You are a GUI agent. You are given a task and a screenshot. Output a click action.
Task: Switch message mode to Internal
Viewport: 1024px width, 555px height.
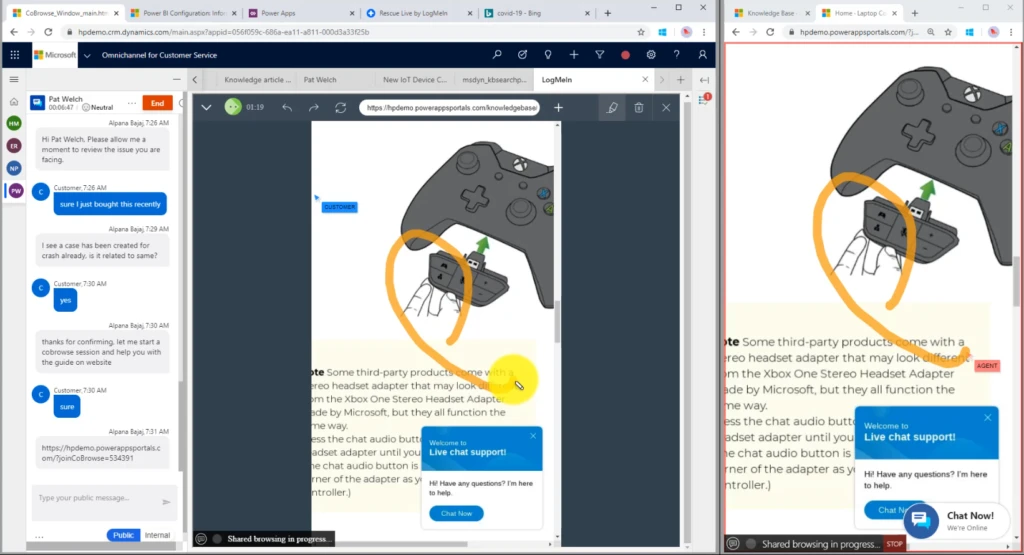(x=157, y=535)
